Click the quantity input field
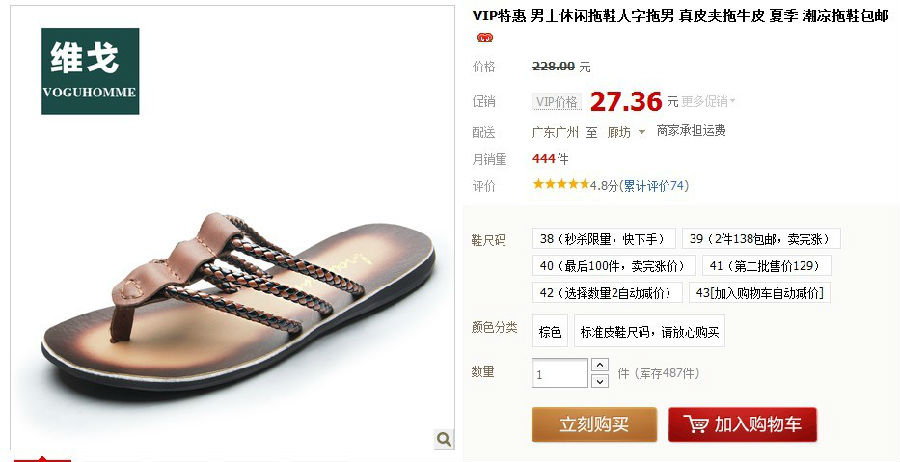This screenshot has width=900, height=462. click(560, 373)
